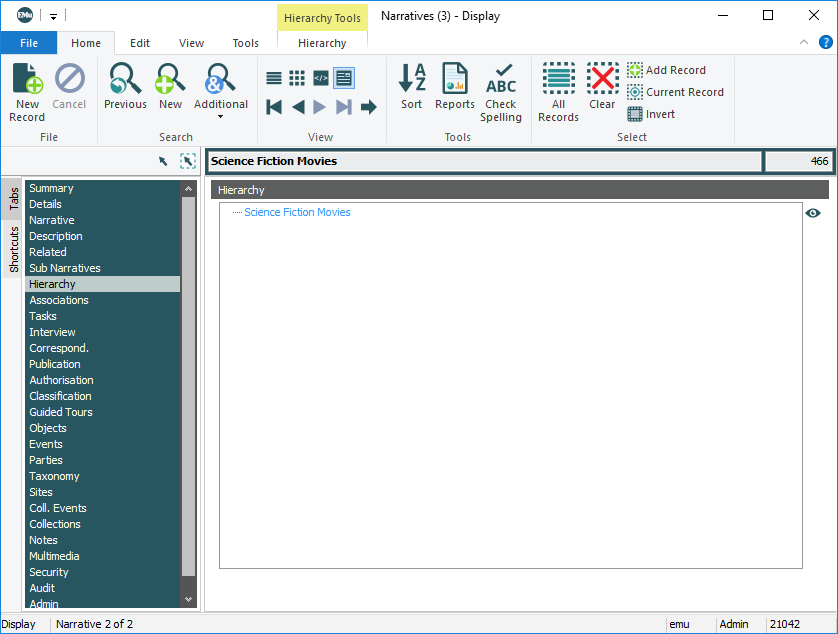Jump to the first record
The image size is (838, 634).
(x=274, y=107)
